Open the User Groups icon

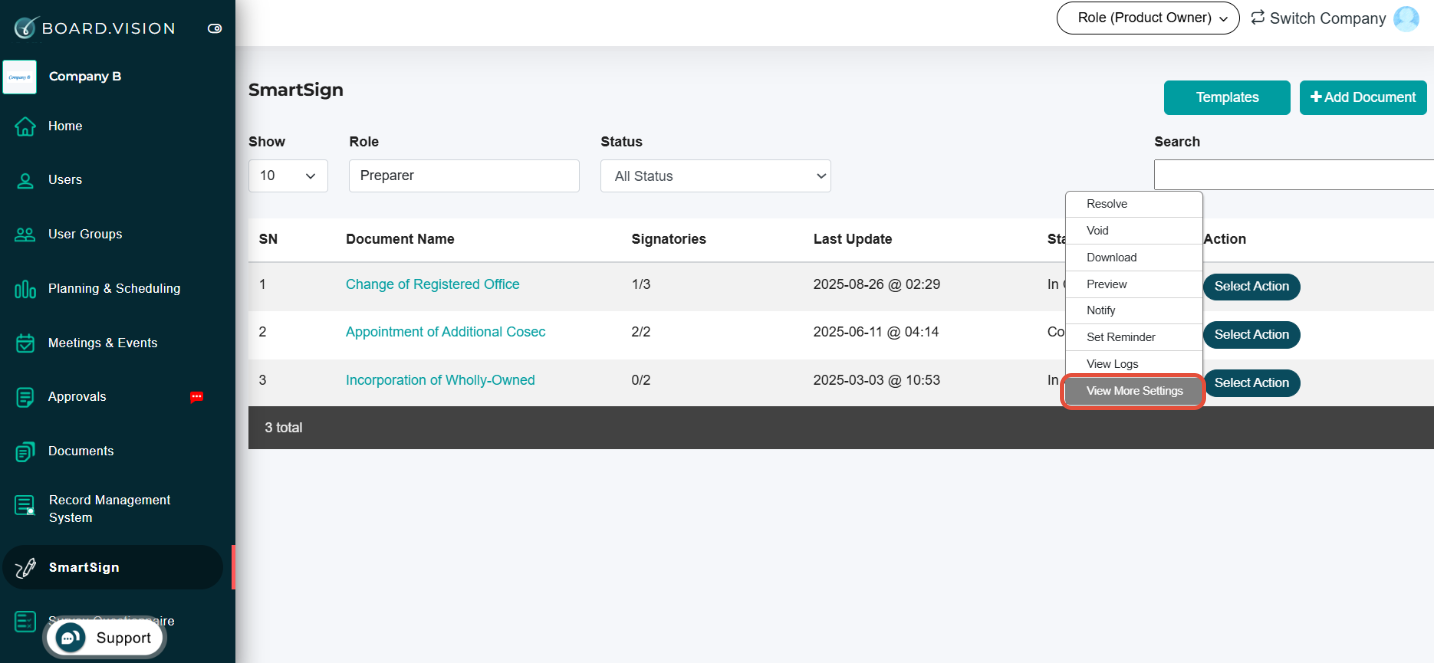tap(25, 235)
